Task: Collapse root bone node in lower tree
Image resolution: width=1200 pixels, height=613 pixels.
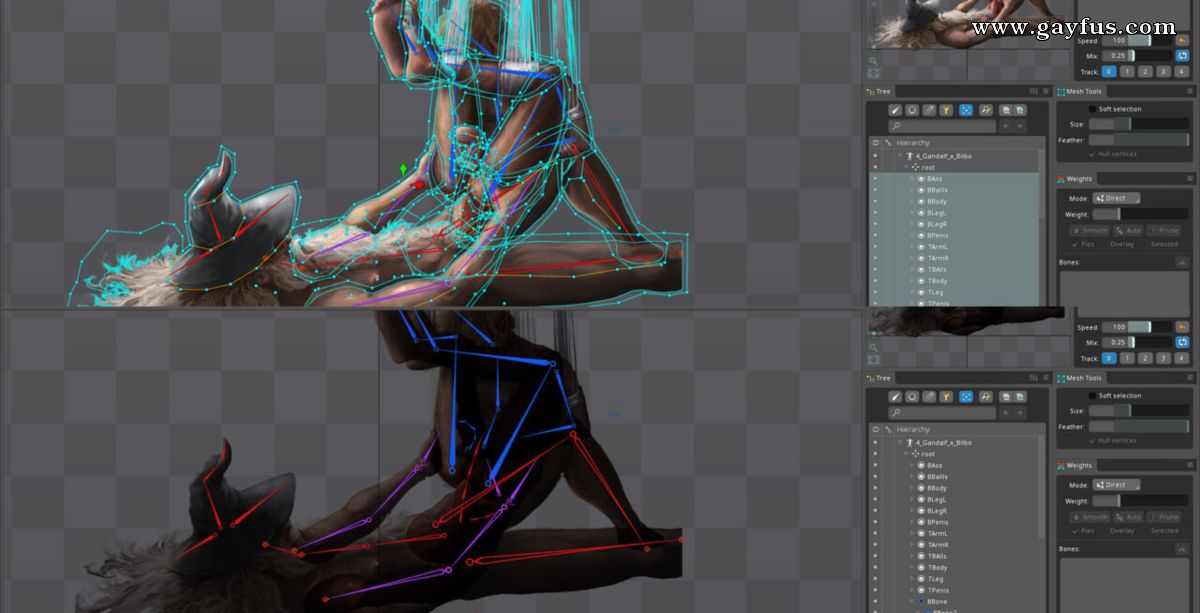Action: point(906,454)
